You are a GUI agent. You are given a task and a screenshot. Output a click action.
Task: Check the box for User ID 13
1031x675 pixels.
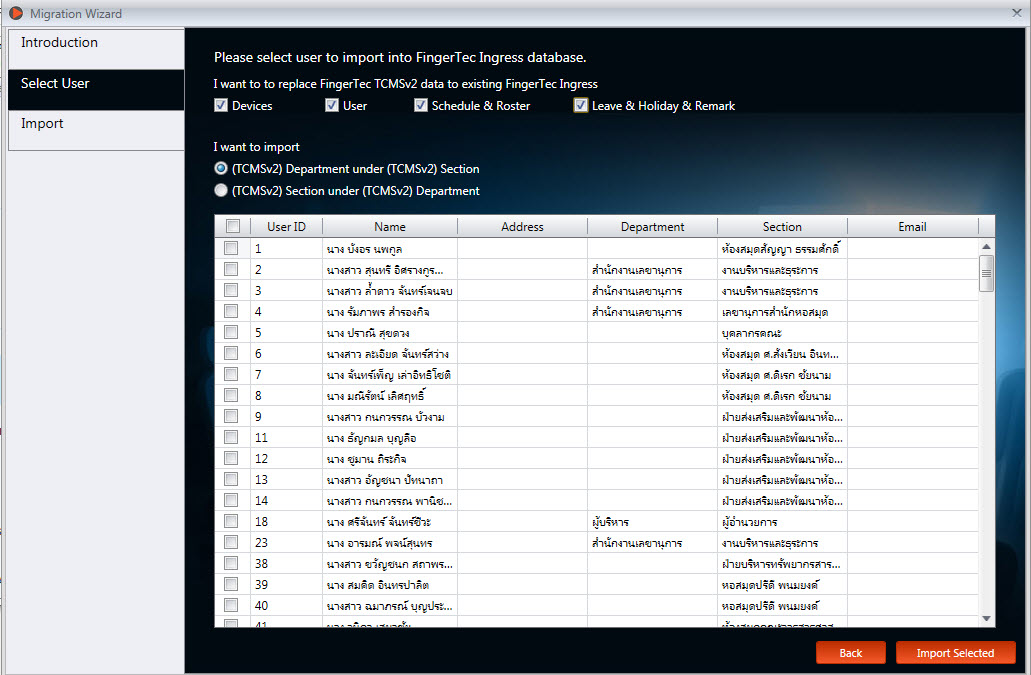[231, 480]
